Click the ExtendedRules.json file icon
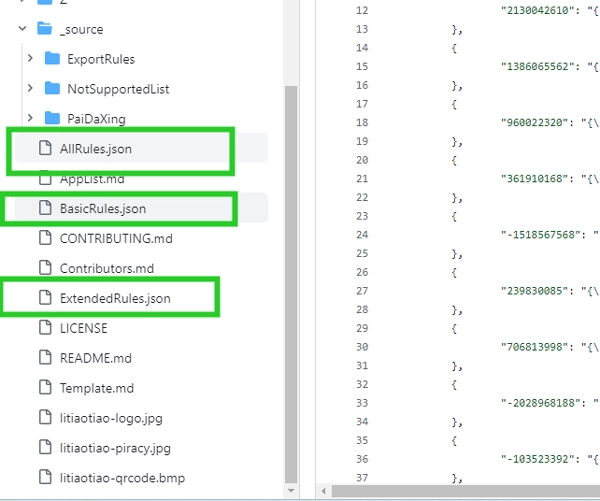 pos(44,298)
